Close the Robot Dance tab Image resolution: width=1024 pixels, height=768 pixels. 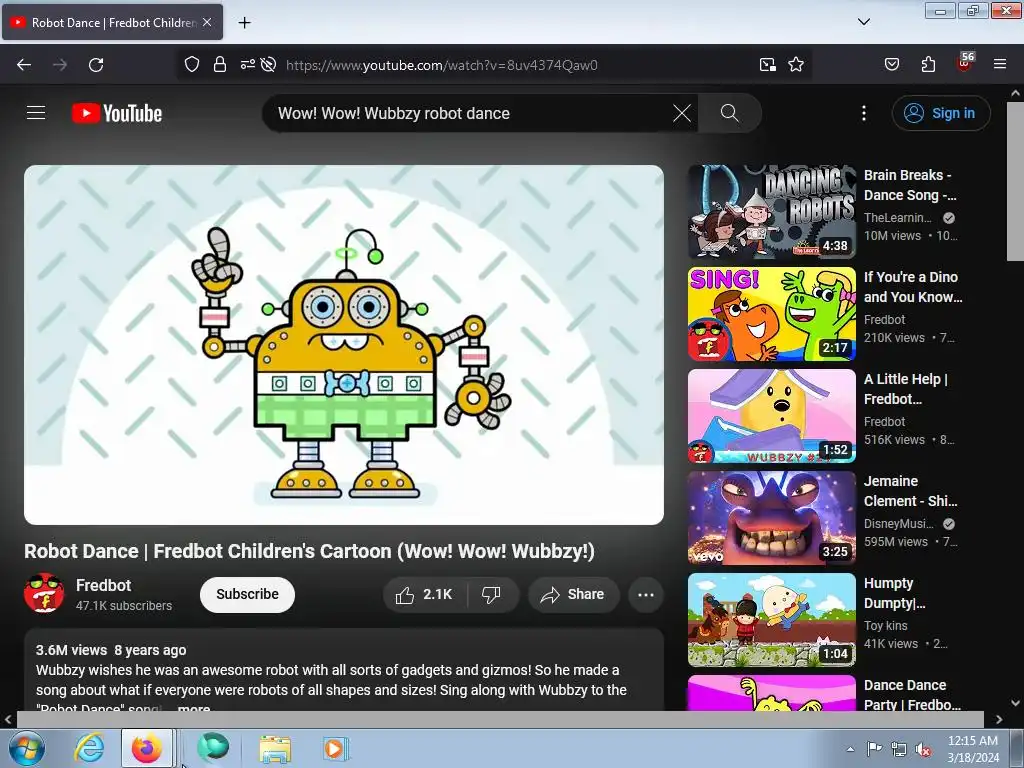(207, 22)
